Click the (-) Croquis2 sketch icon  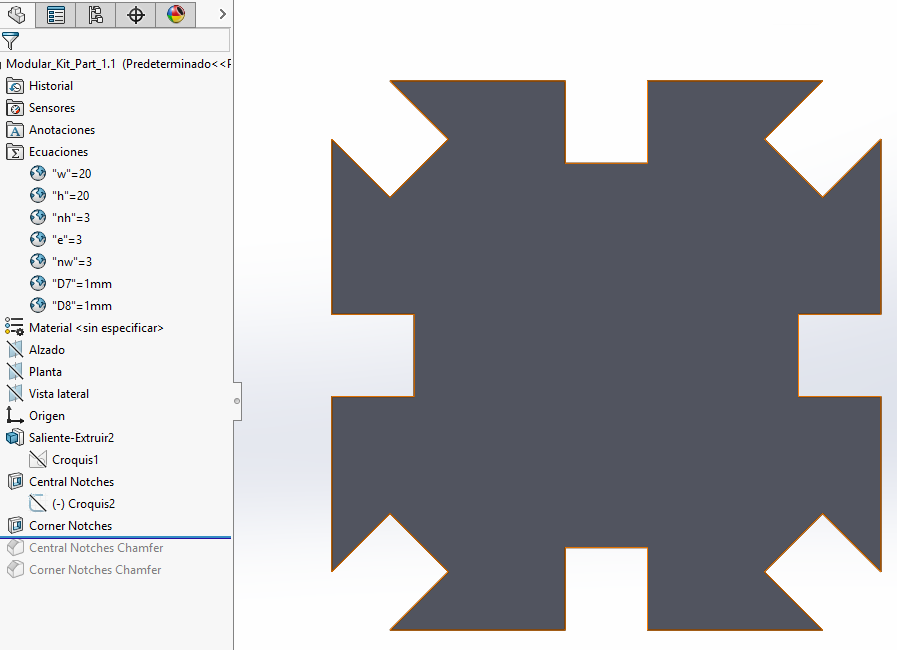[38, 504]
